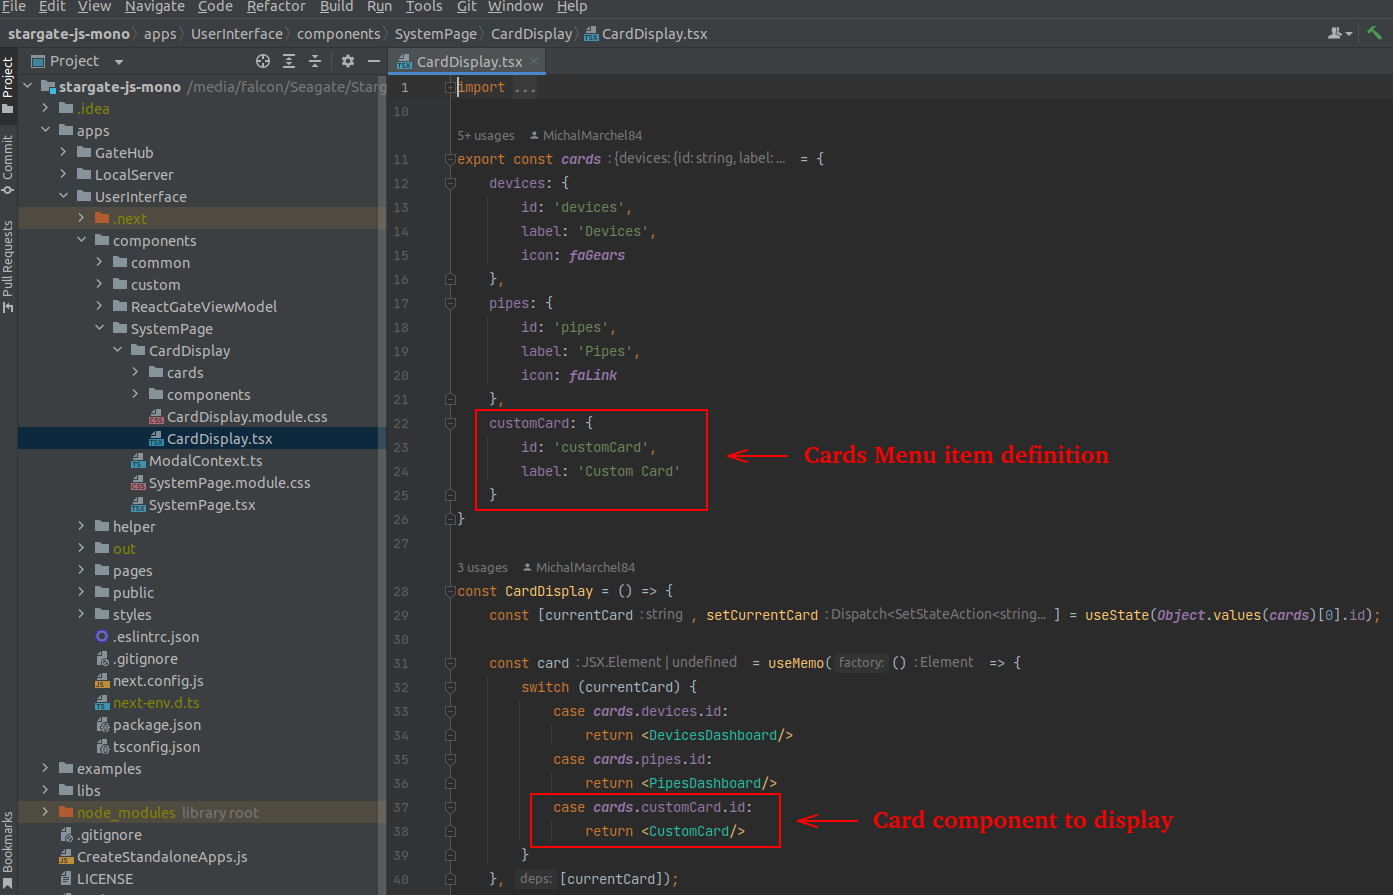The width and height of the screenshot is (1393, 895).
Task: Expand the cards folder arrow
Action: pyautogui.click(x=135, y=372)
